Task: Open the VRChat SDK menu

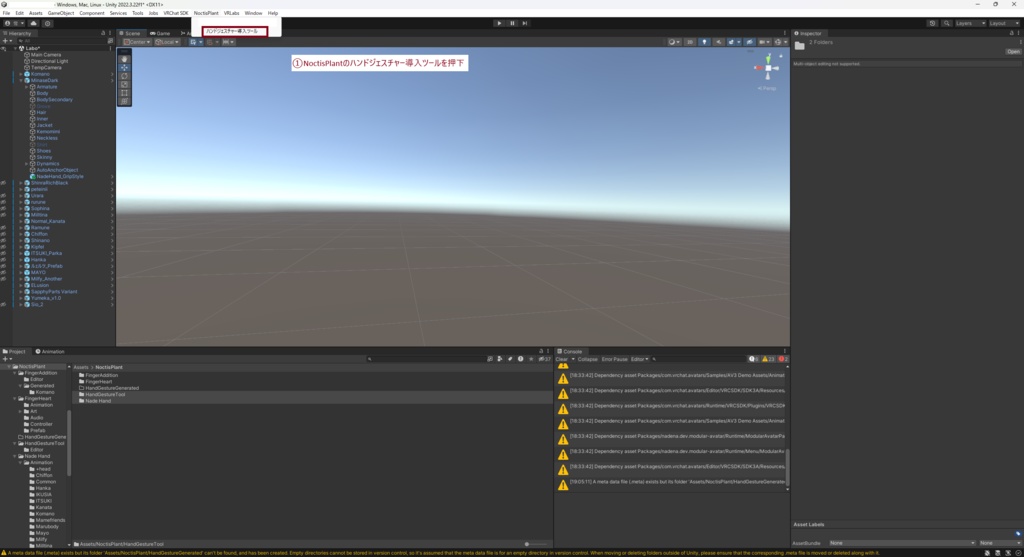Action: 176,13
